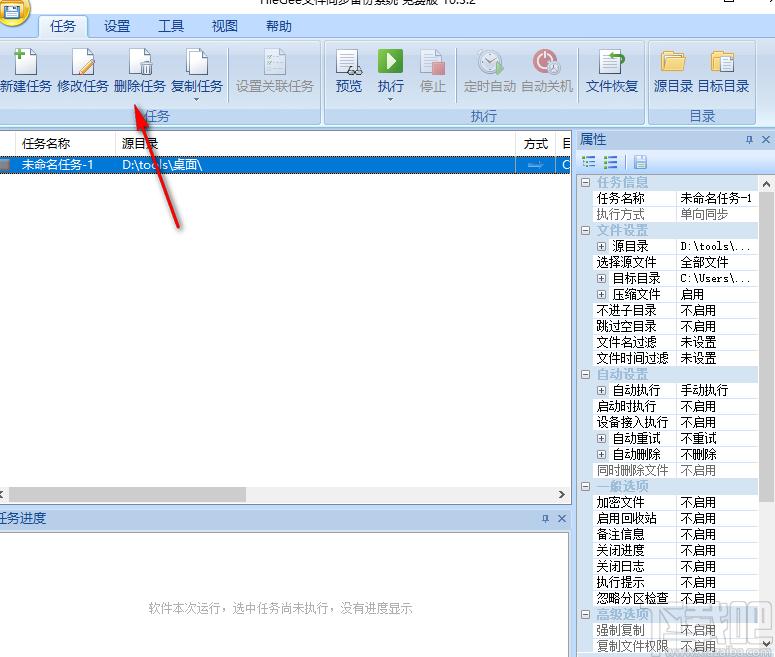This screenshot has width=775, height=657.
Task: Click the 忽略分区检查 property value
Action: coord(716,598)
